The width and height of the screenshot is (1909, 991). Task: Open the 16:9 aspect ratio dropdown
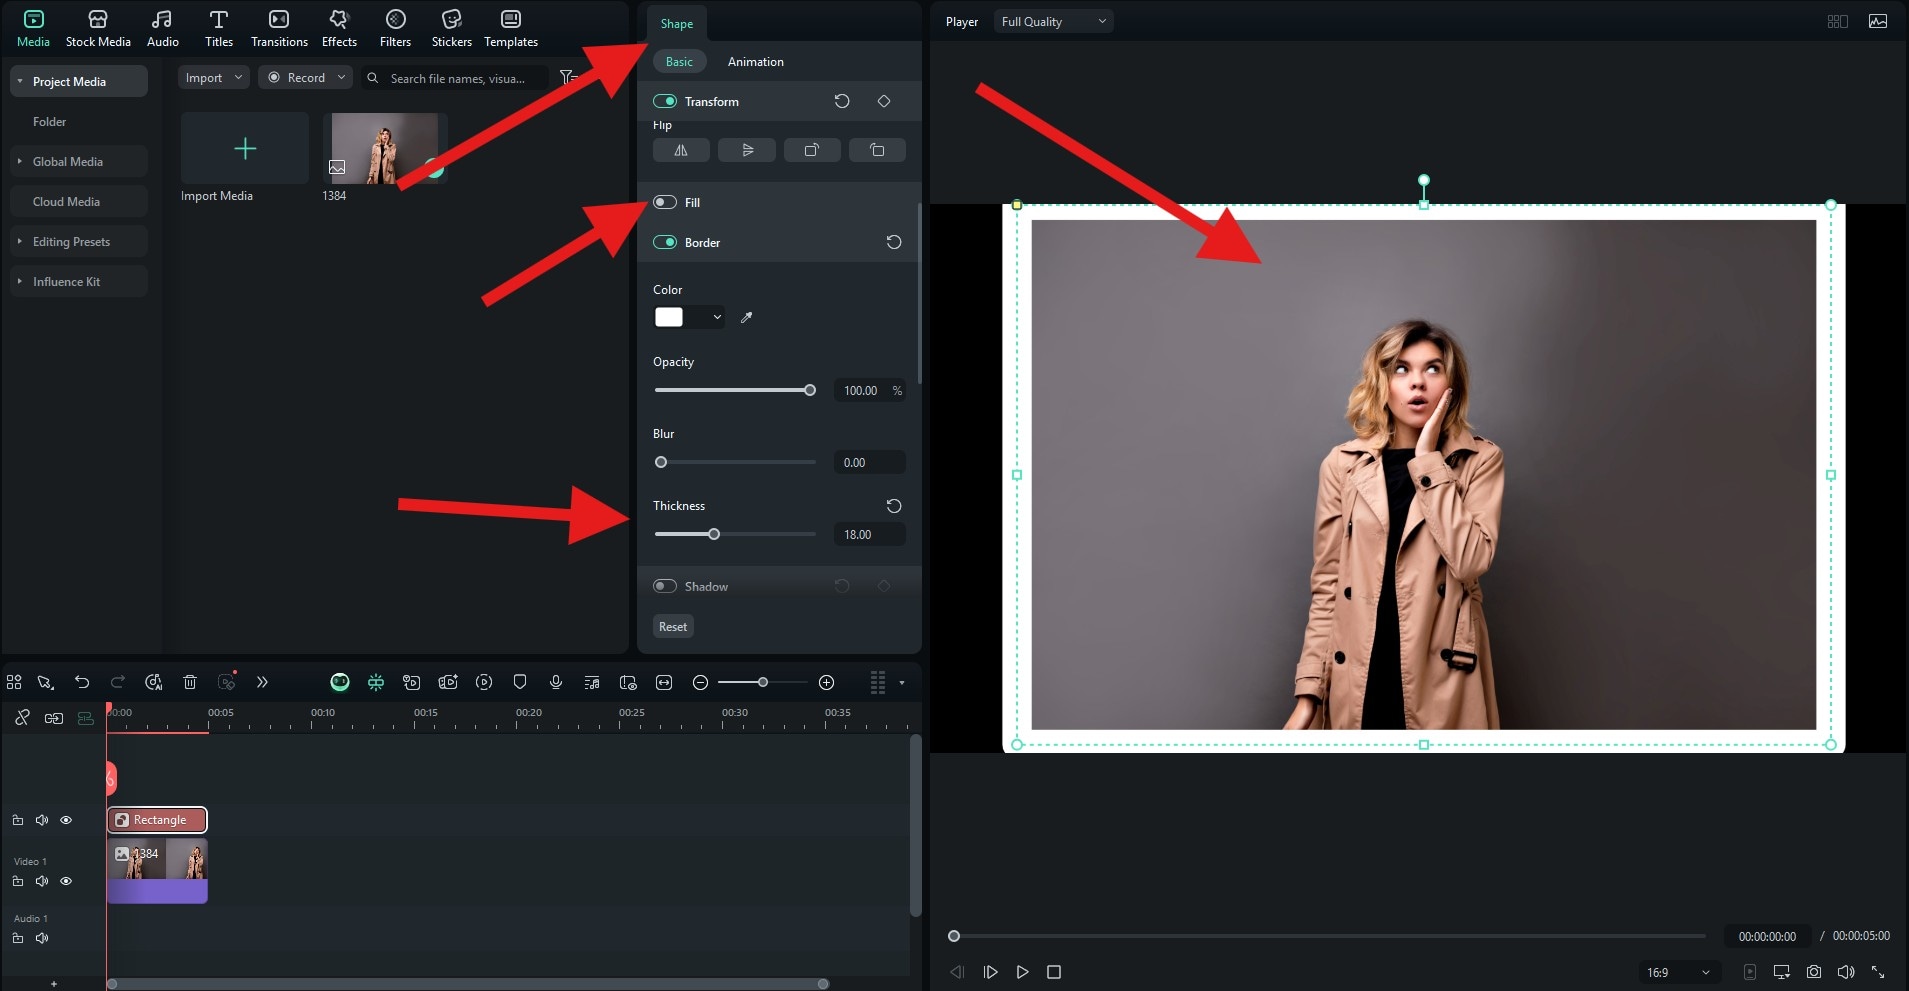click(1678, 973)
